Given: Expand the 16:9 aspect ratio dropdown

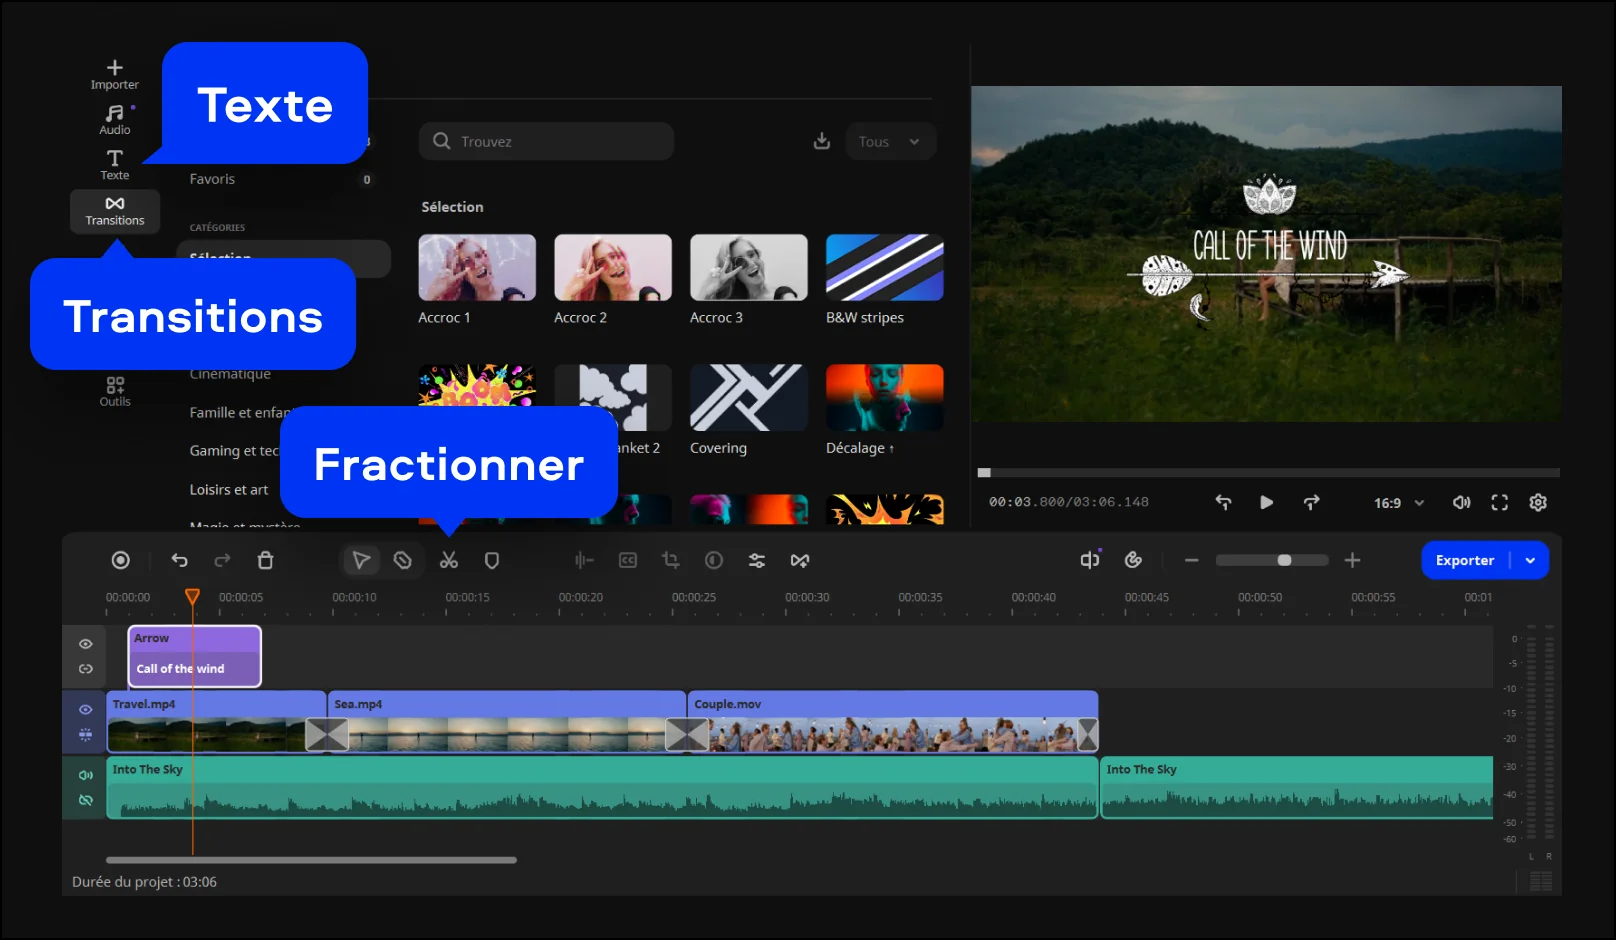Looking at the screenshot, I should tap(1398, 503).
